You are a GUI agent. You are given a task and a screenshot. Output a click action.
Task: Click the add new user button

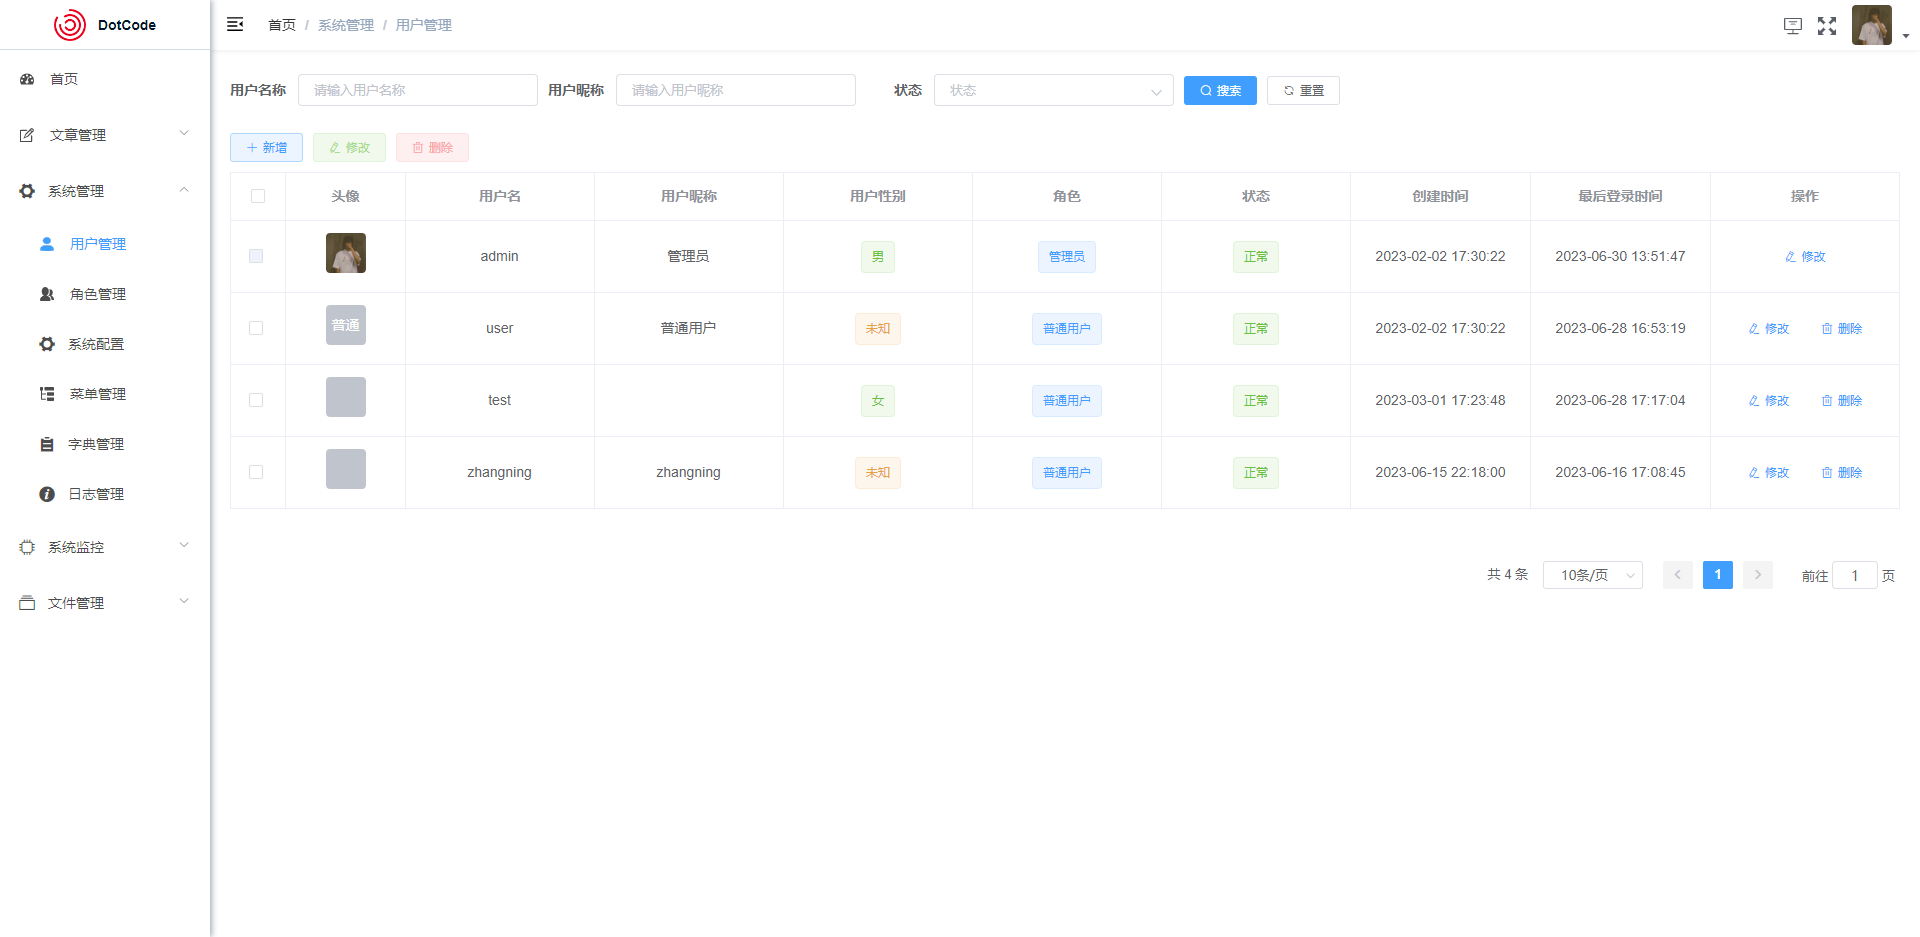point(266,147)
